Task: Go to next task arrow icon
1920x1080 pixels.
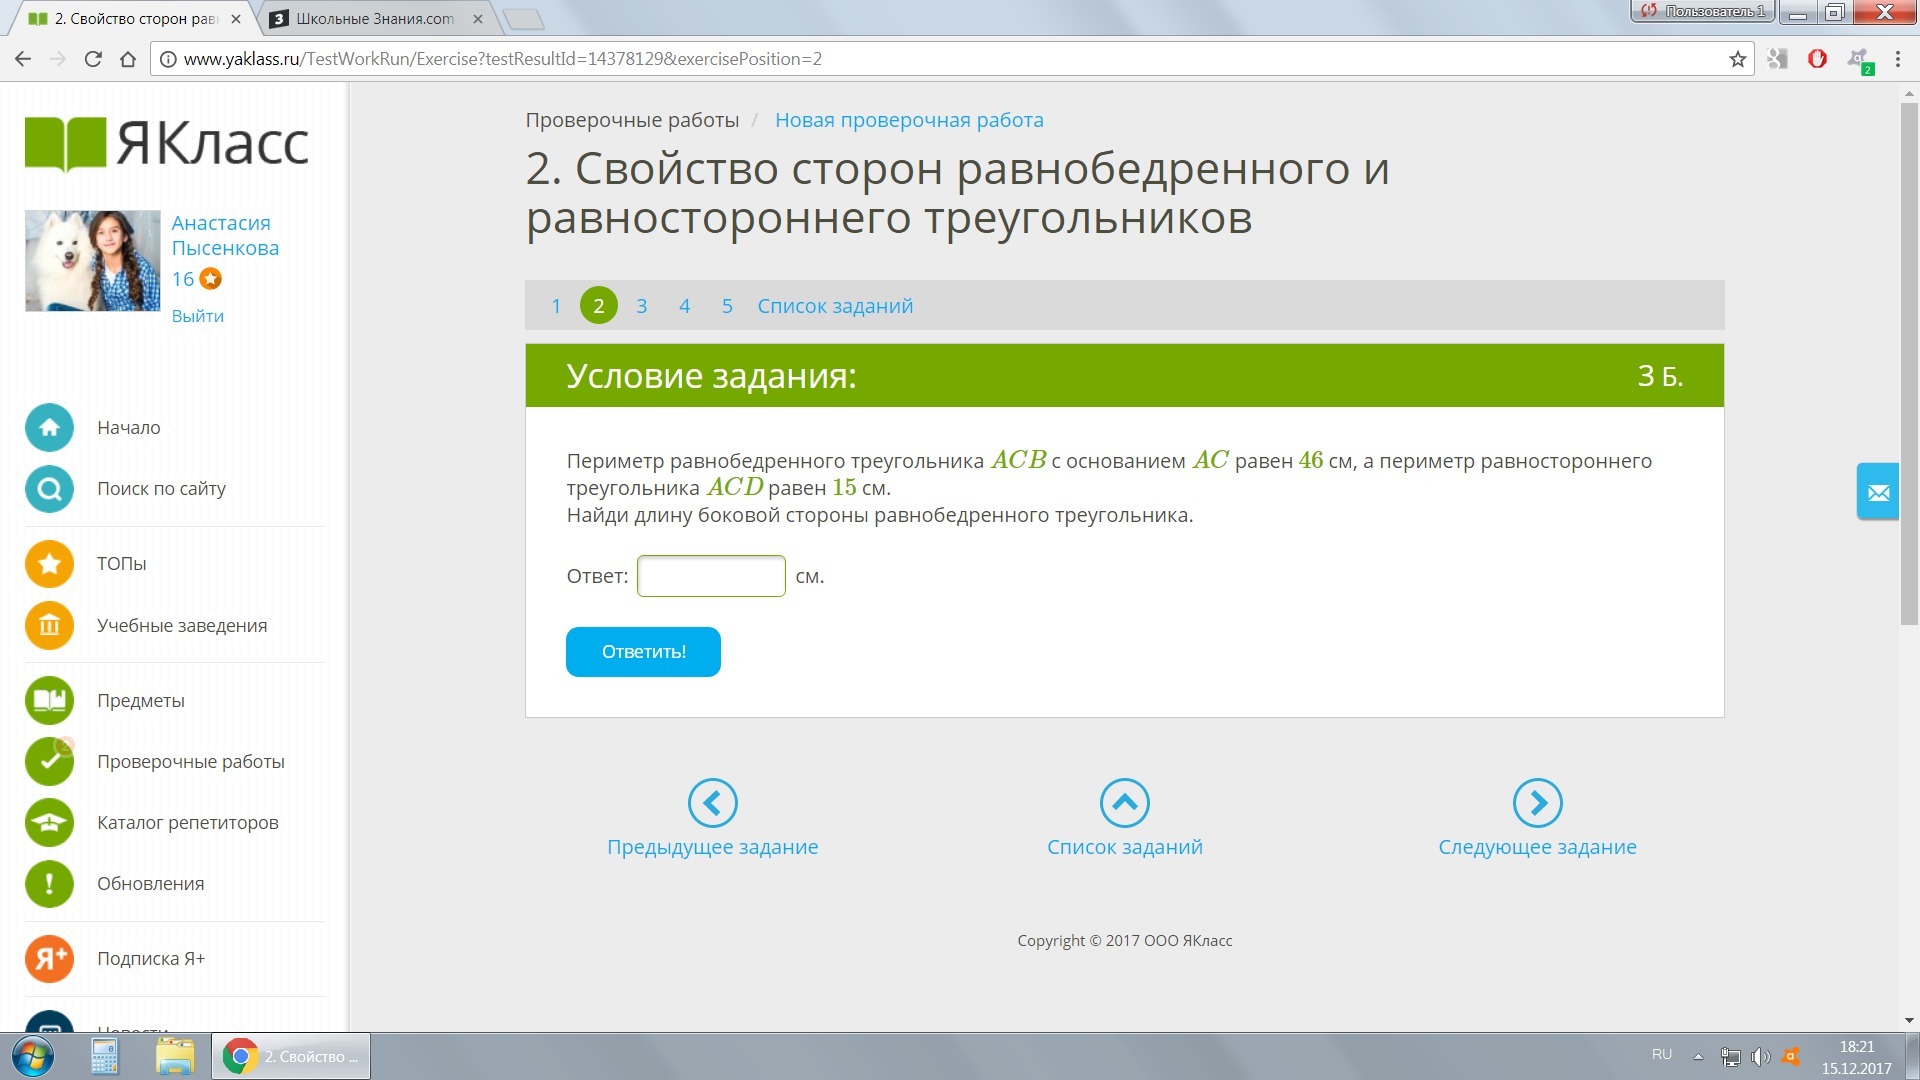Action: 1537,803
